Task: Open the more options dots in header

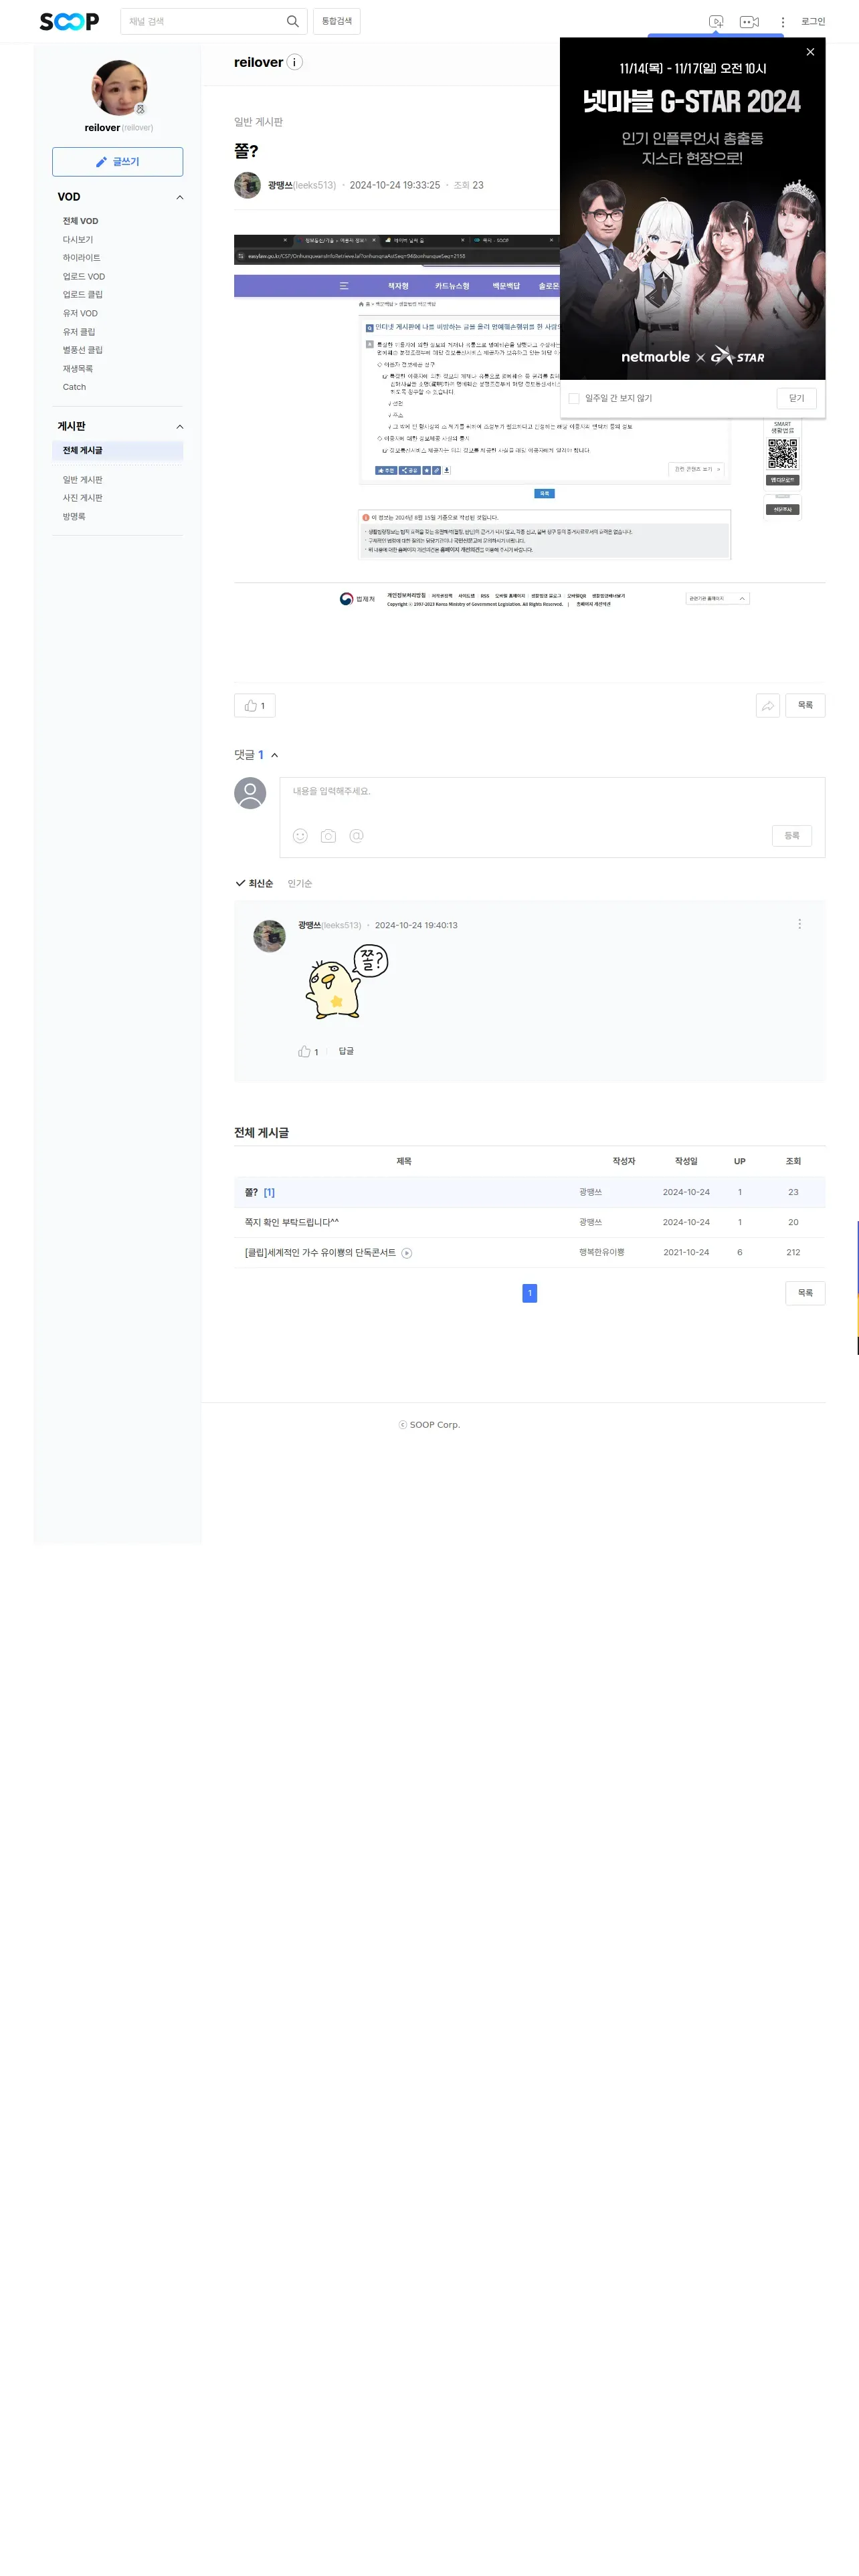Action: (x=782, y=22)
